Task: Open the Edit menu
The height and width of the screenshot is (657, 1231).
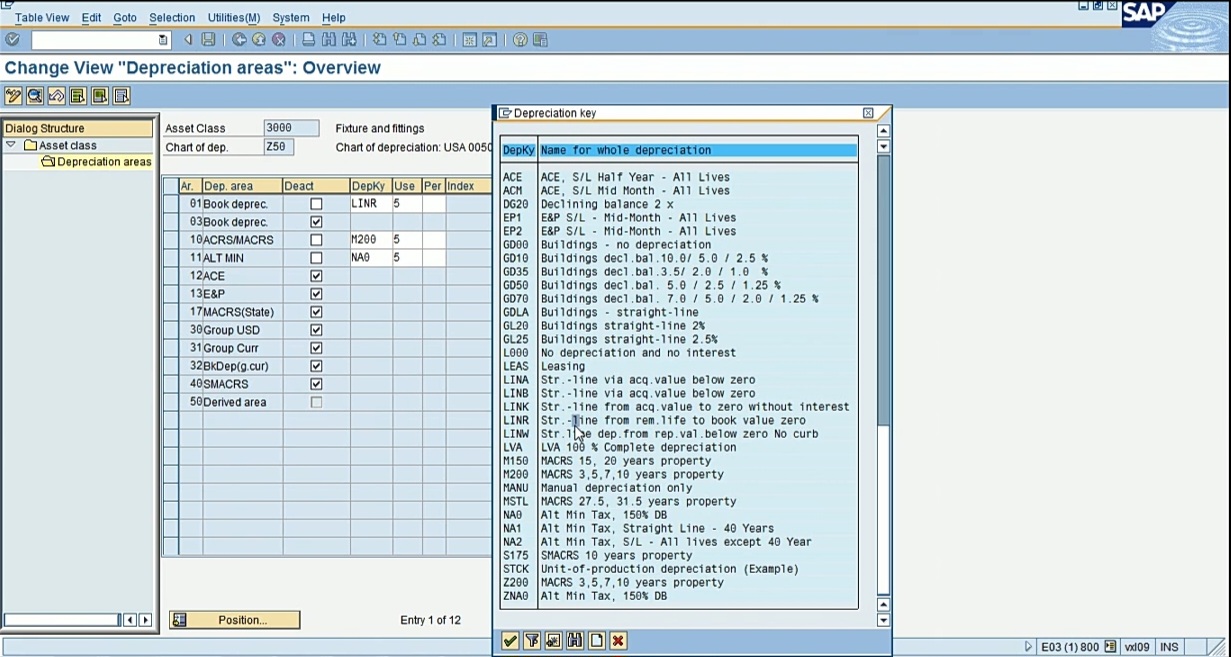Action: 91,18
